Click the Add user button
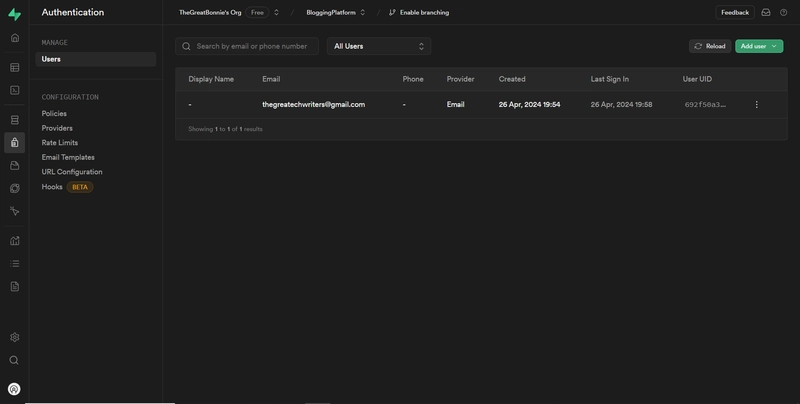800x404 pixels. pyautogui.click(x=759, y=46)
